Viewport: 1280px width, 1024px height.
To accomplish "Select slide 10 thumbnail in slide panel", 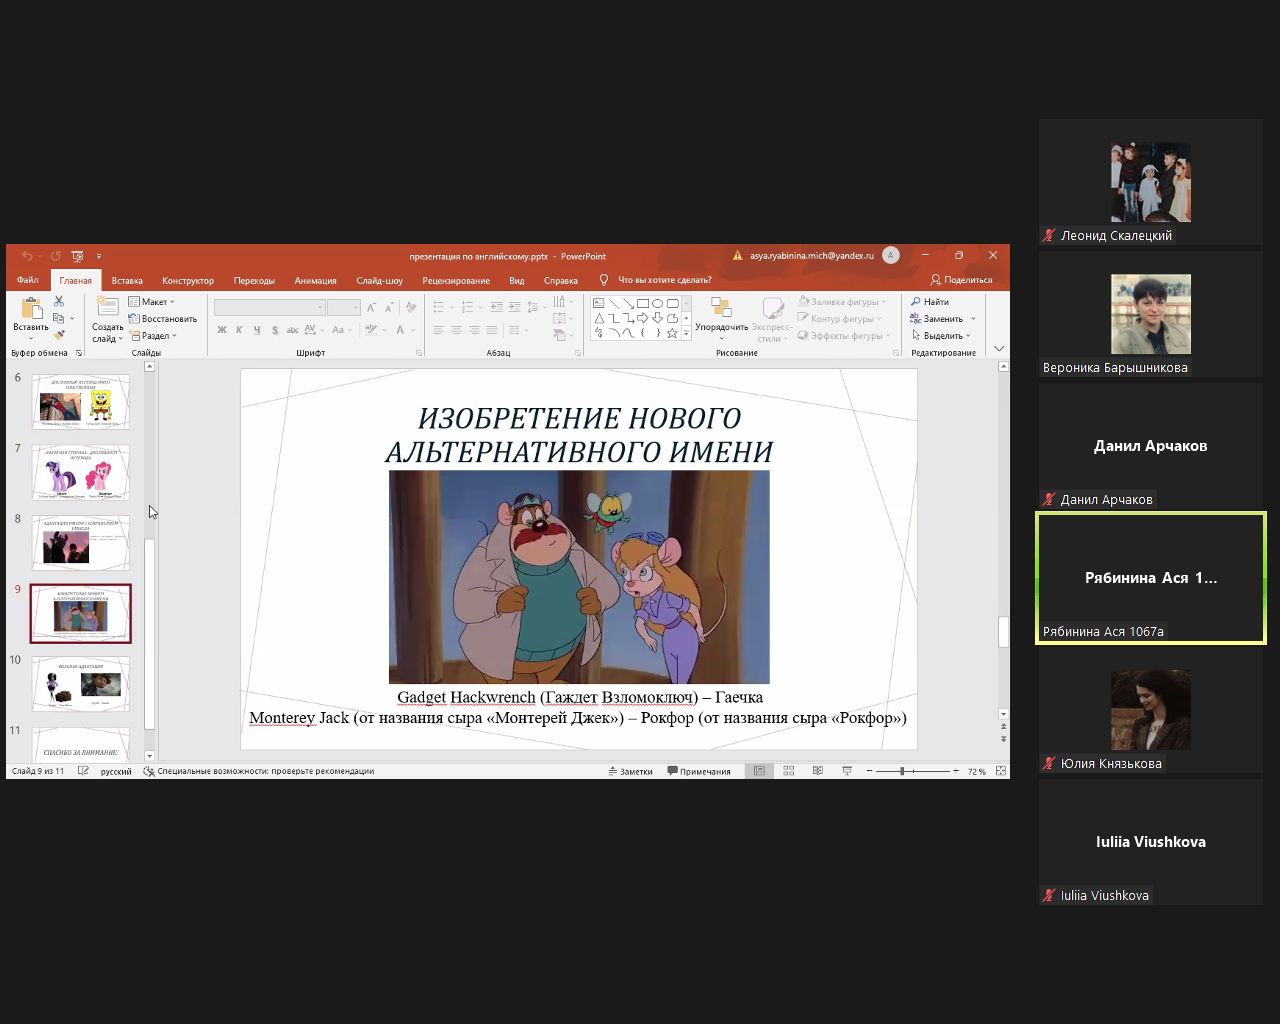I will point(81,684).
